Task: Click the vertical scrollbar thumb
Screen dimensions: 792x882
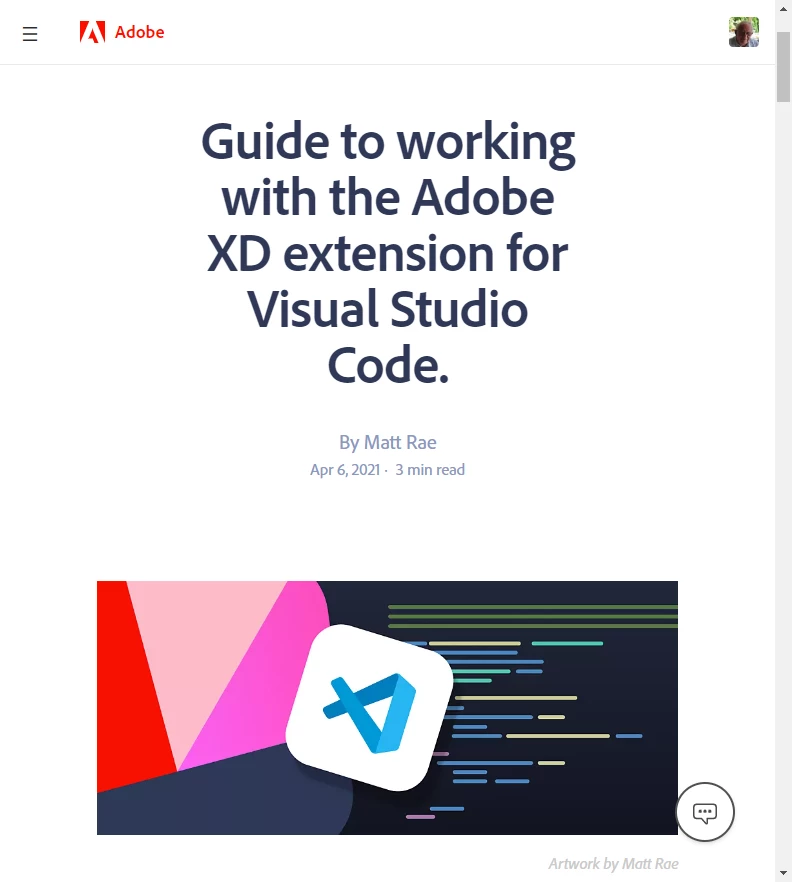Action: click(783, 67)
